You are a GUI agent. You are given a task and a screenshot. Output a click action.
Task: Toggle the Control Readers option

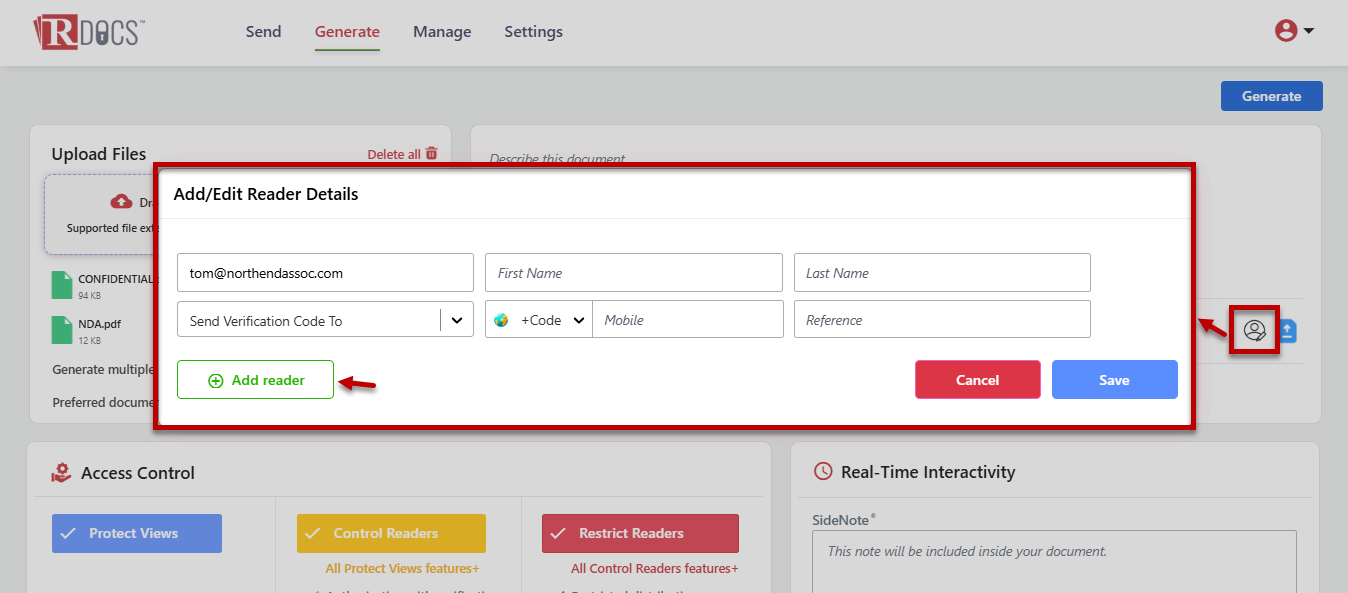(x=391, y=534)
